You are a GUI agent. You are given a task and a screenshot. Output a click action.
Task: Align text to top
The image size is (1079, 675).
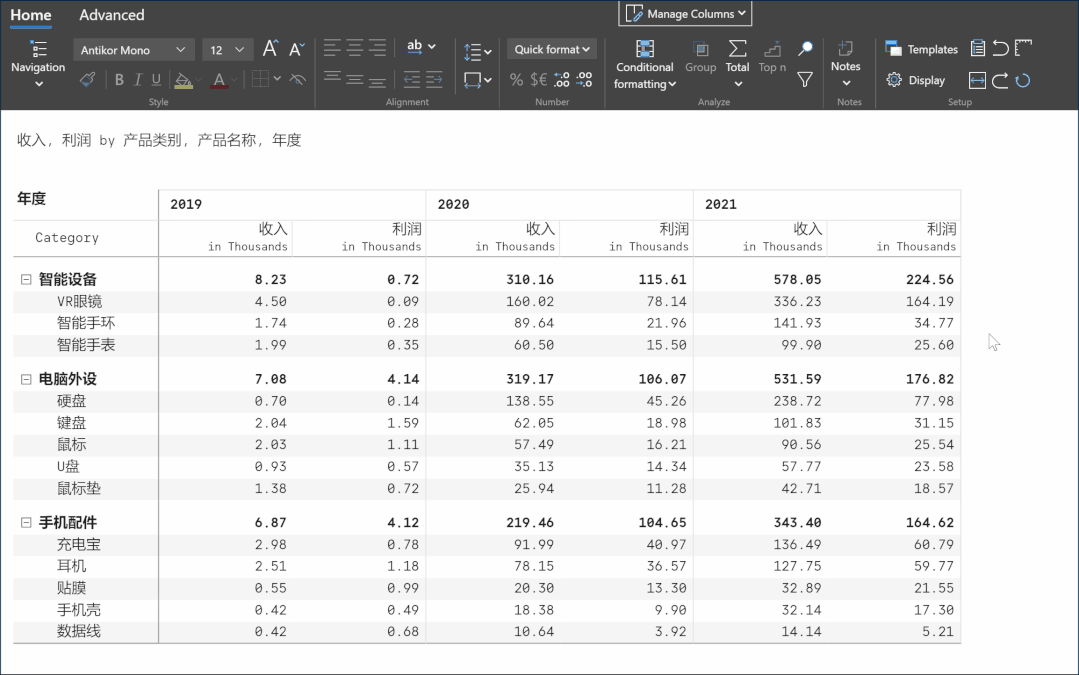[x=332, y=78]
